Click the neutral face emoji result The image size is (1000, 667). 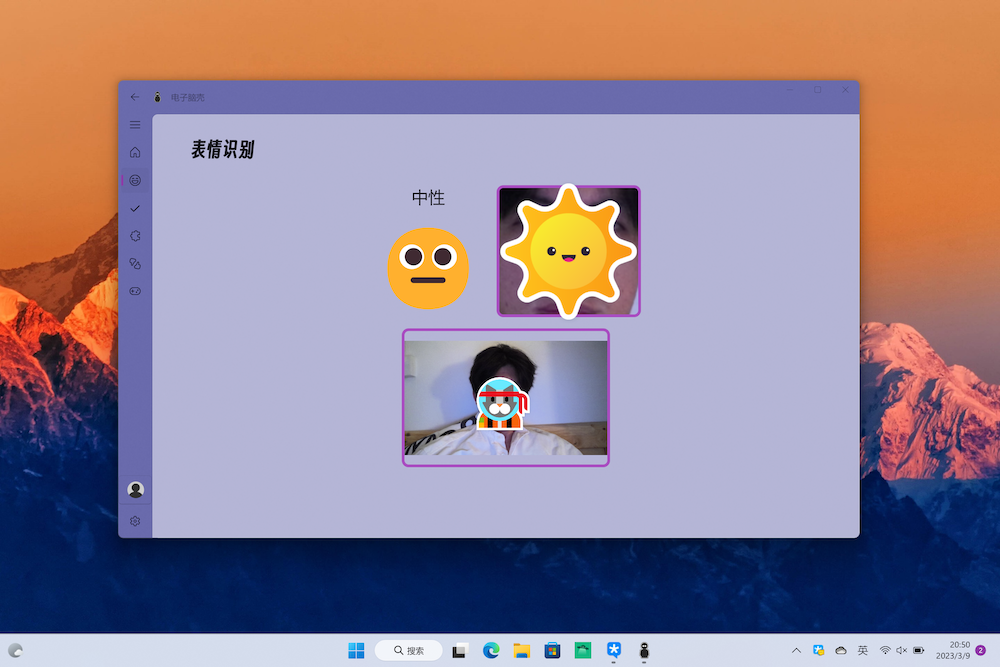(x=428, y=268)
